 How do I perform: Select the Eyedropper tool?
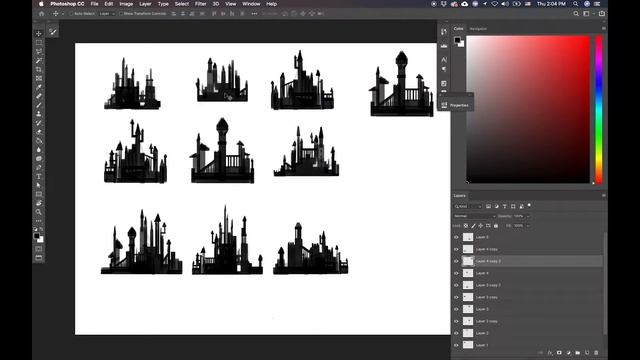click(x=39, y=87)
